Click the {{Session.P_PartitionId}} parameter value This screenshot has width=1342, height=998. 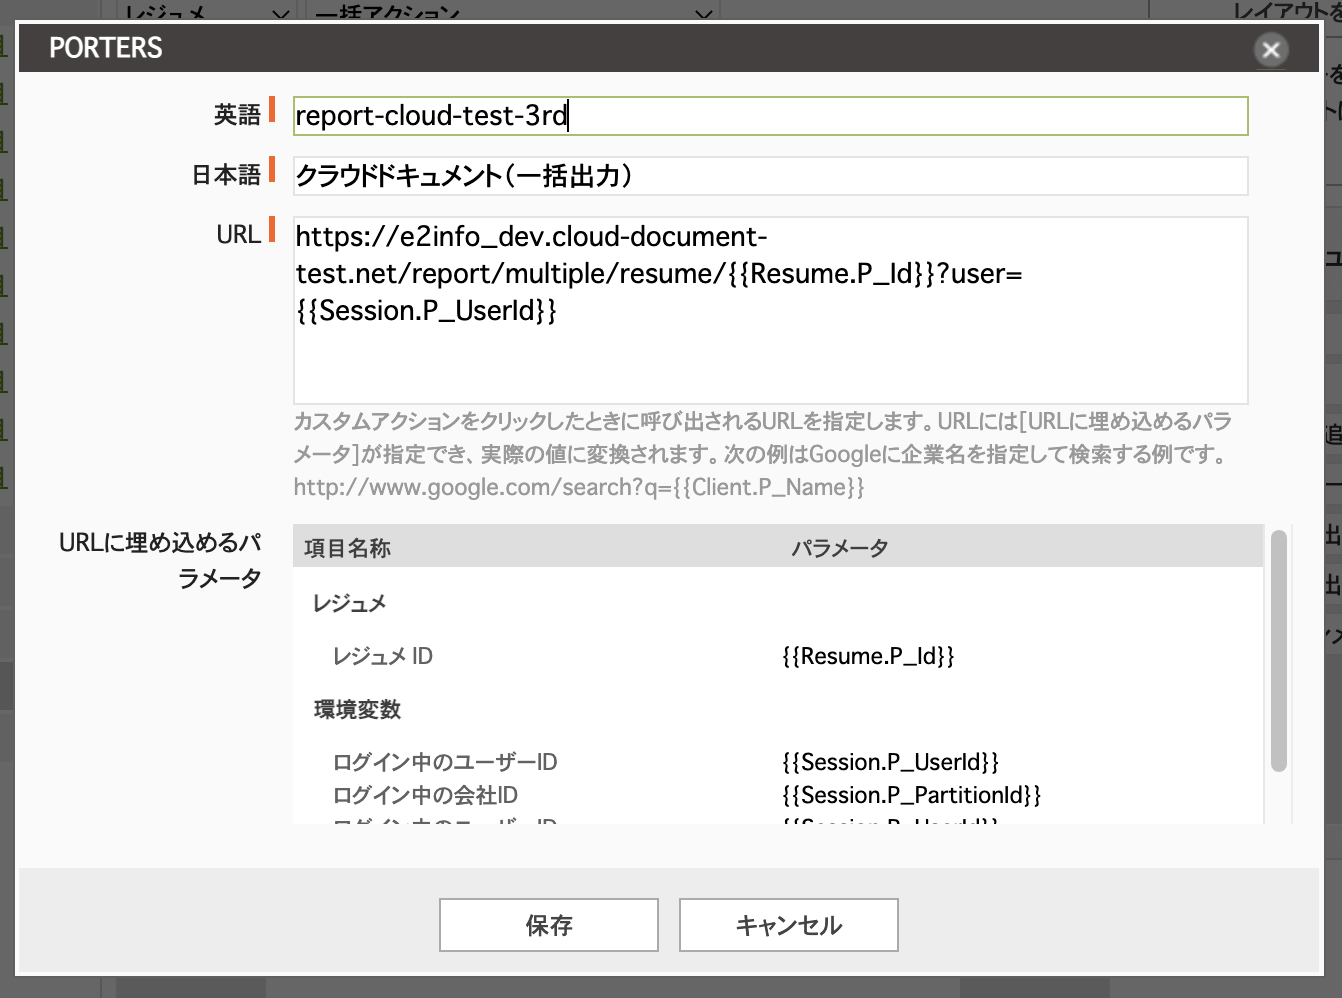911,795
